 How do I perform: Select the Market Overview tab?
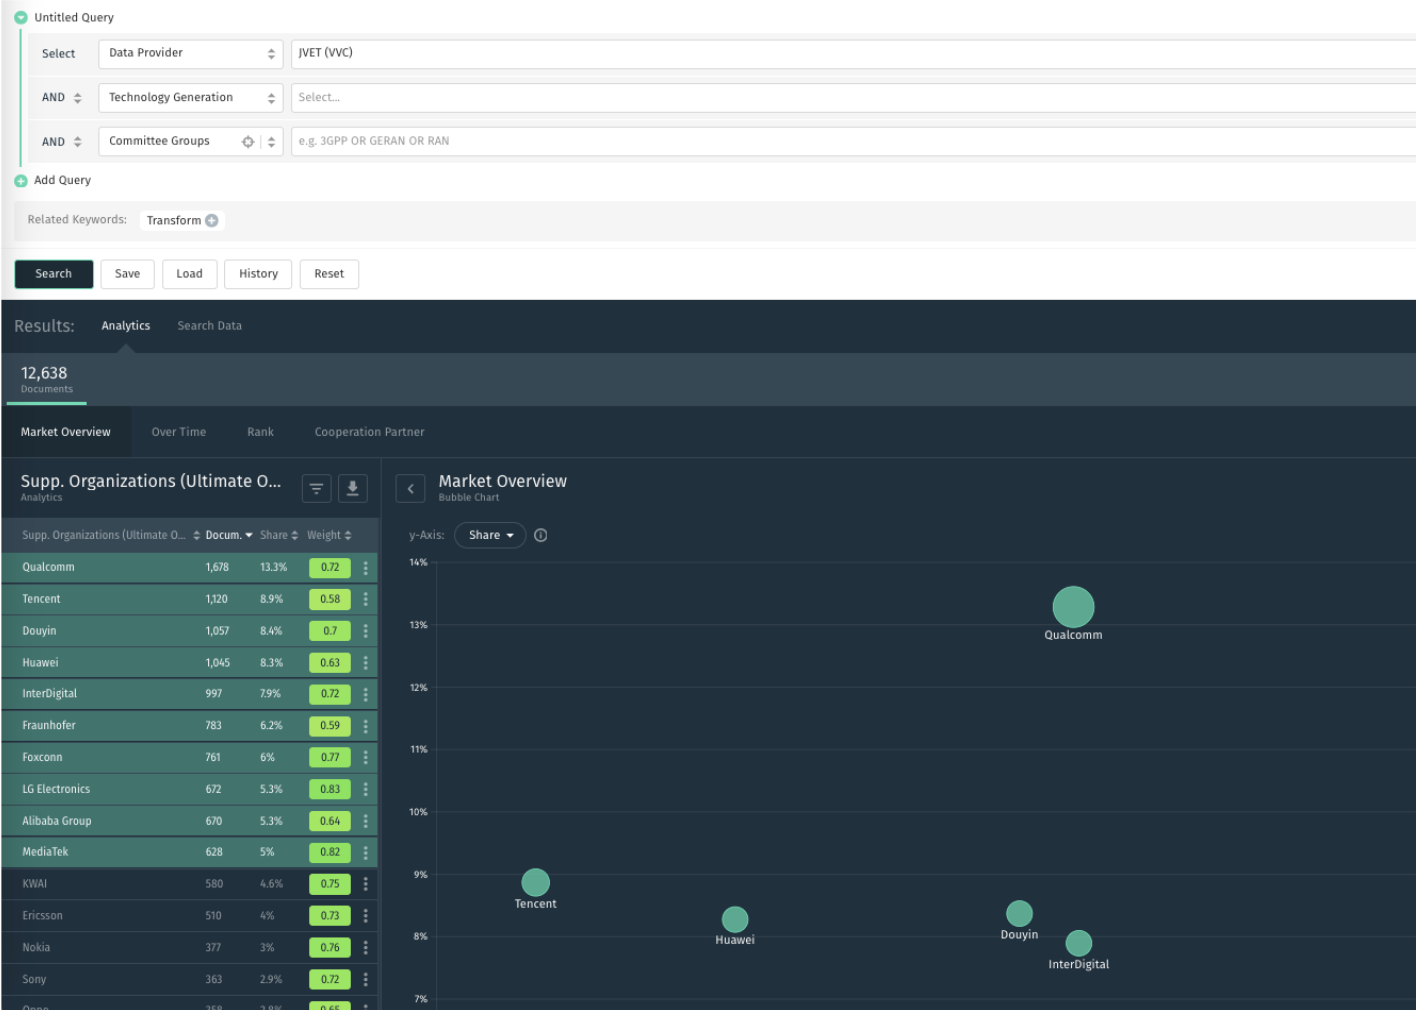[66, 432]
